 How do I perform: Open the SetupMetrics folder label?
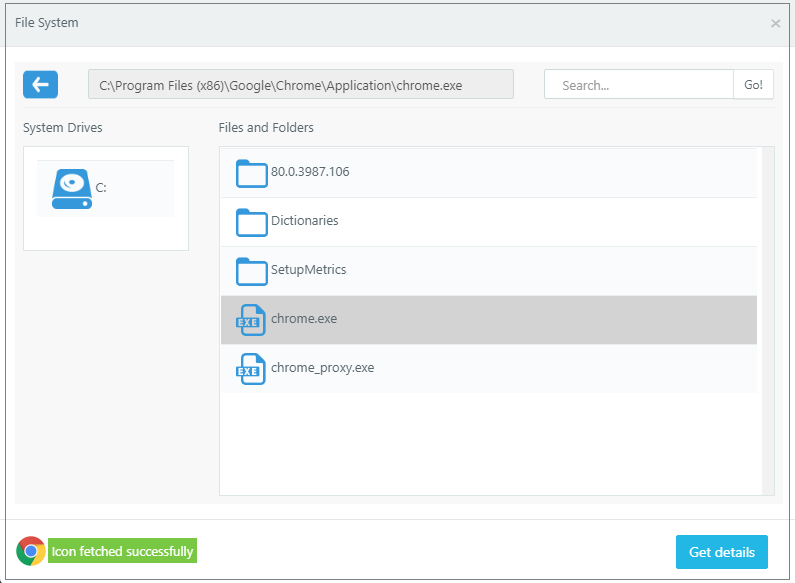308,270
